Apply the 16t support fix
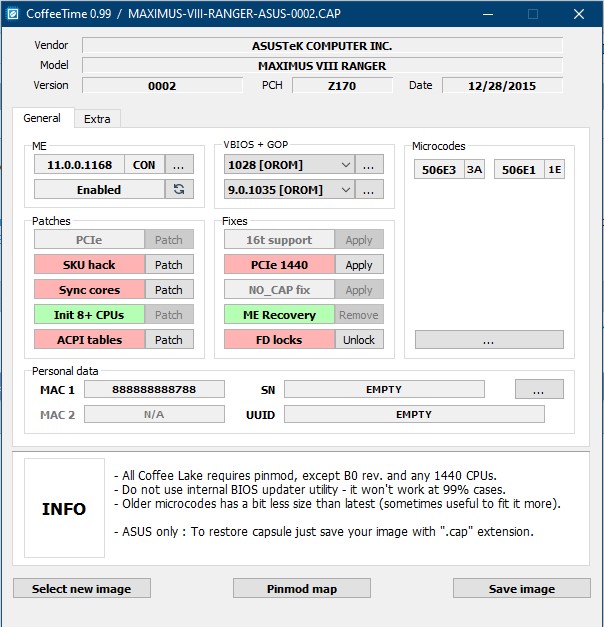Screen dimensions: 604x627 pyautogui.click(x=359, y=240)
